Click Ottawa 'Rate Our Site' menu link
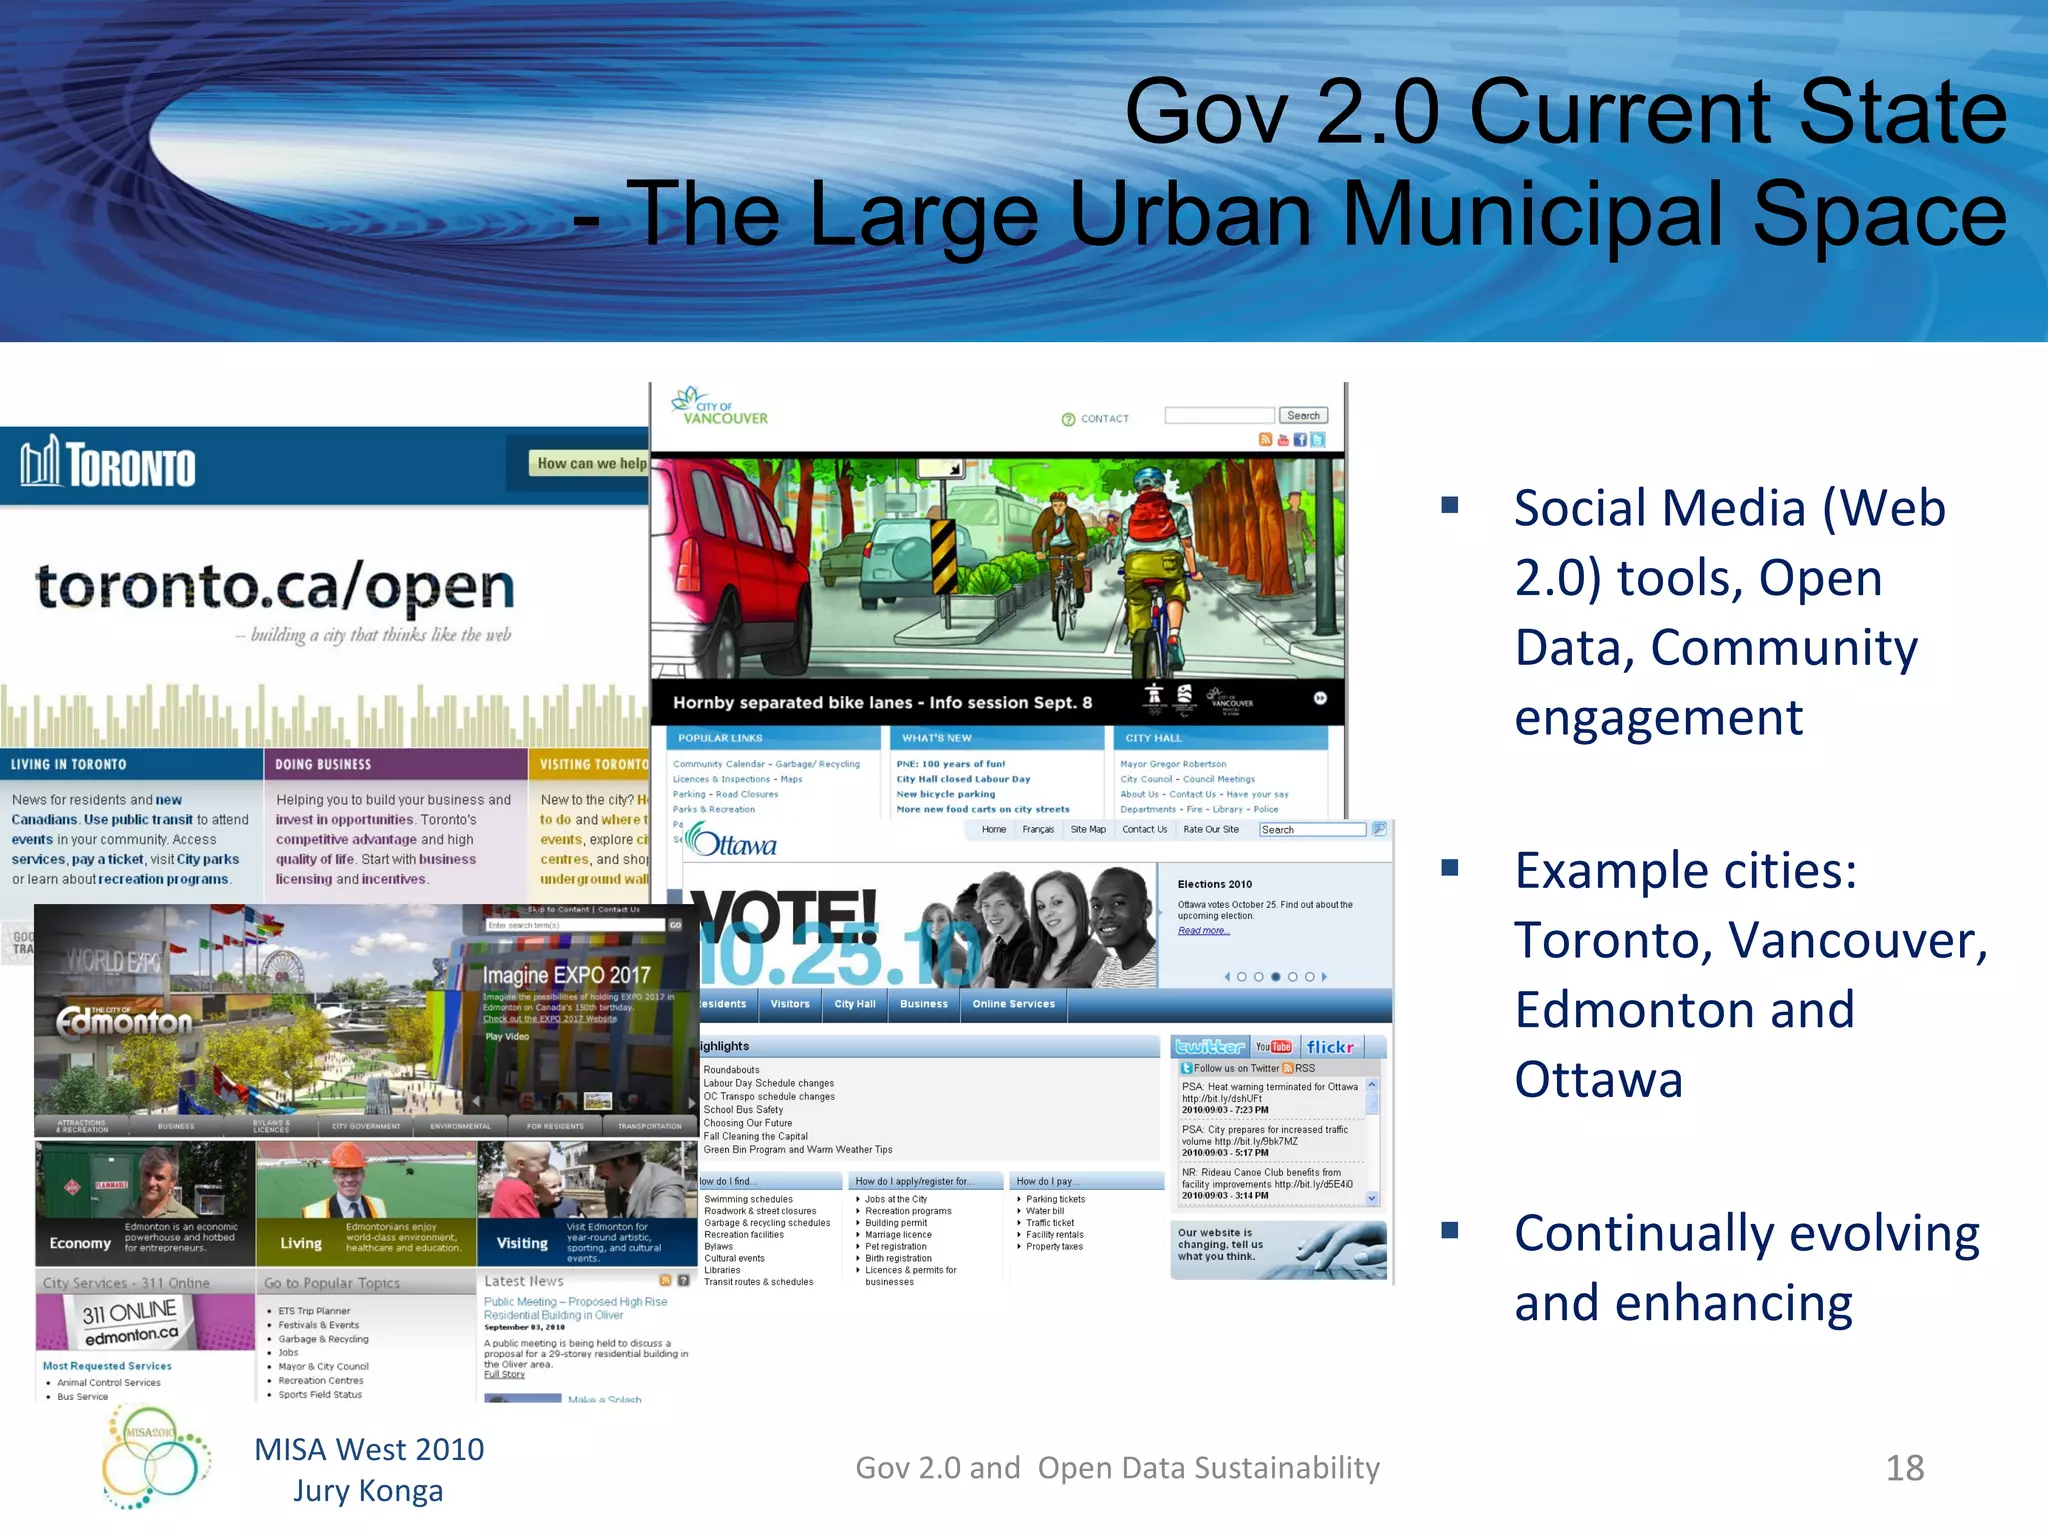 pos(1211,829)
